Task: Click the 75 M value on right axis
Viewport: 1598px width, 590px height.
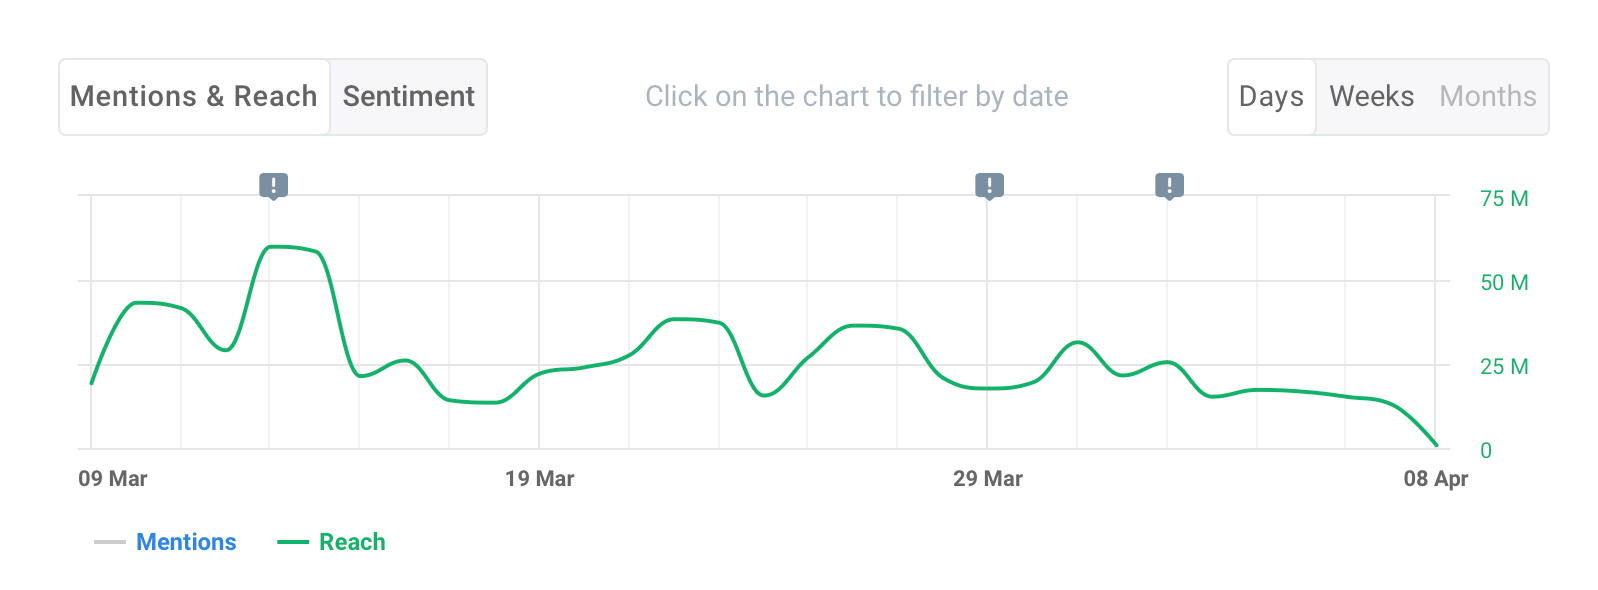Action: [x=1502, y=198]
